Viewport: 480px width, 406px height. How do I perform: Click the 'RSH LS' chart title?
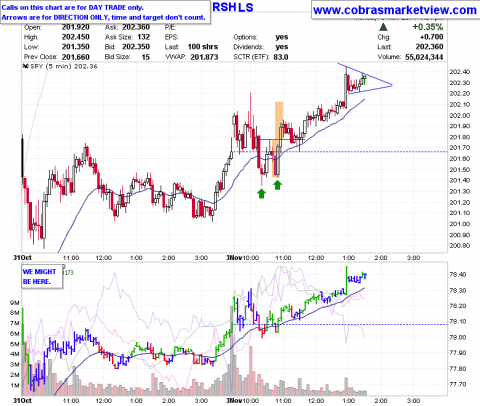click(x=233, y=7)
